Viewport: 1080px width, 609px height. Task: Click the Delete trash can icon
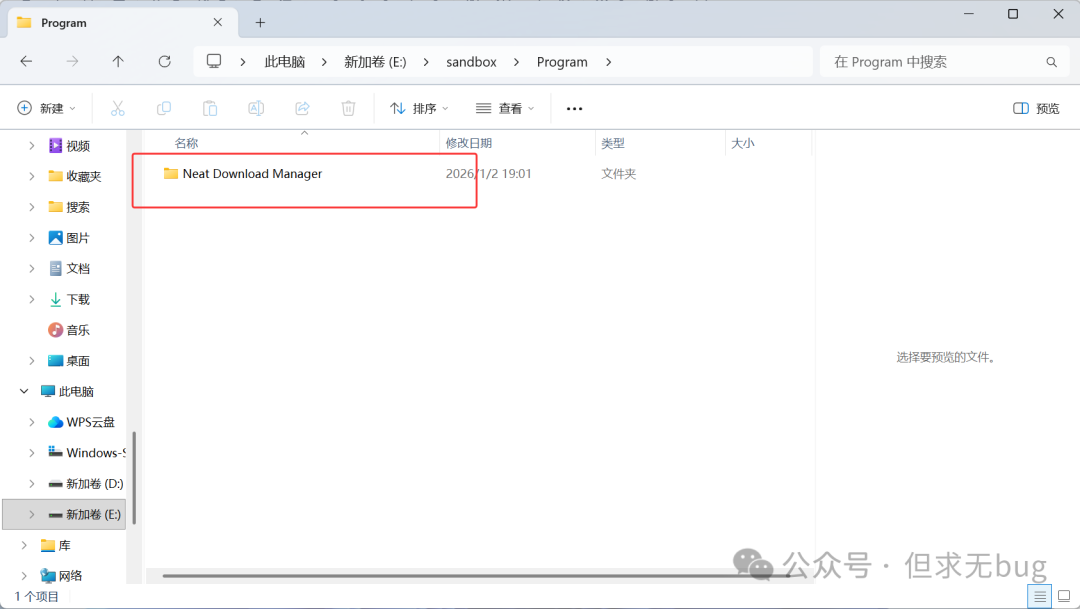(x=348, y=108)
